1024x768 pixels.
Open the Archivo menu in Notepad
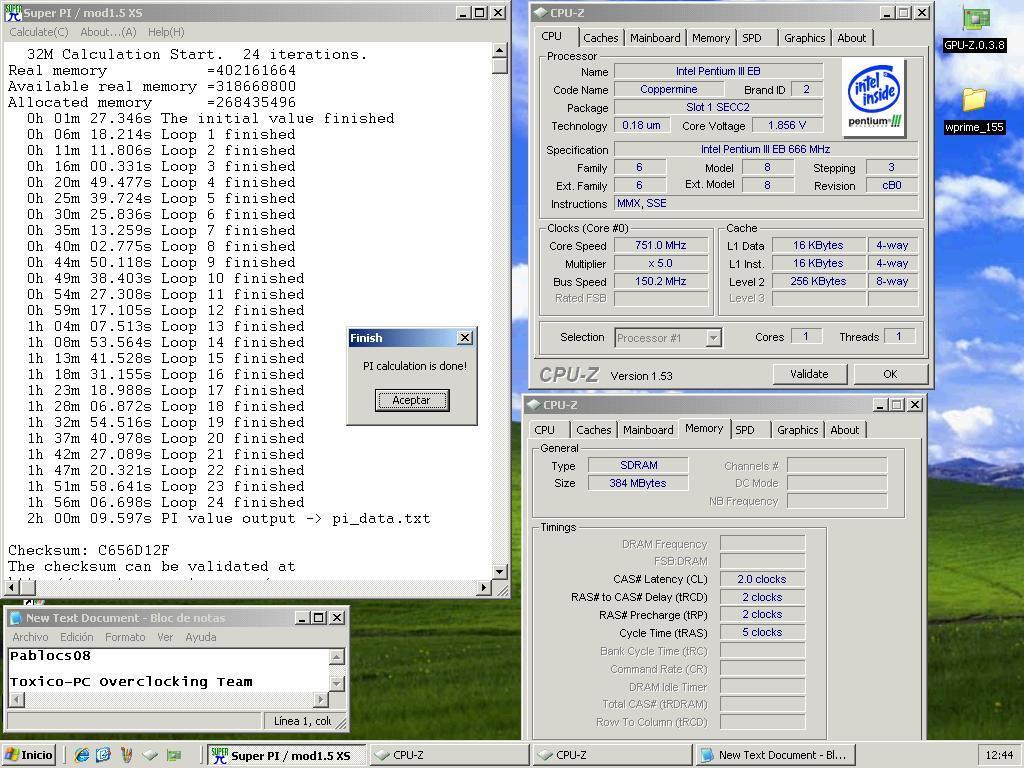[30, 637]
